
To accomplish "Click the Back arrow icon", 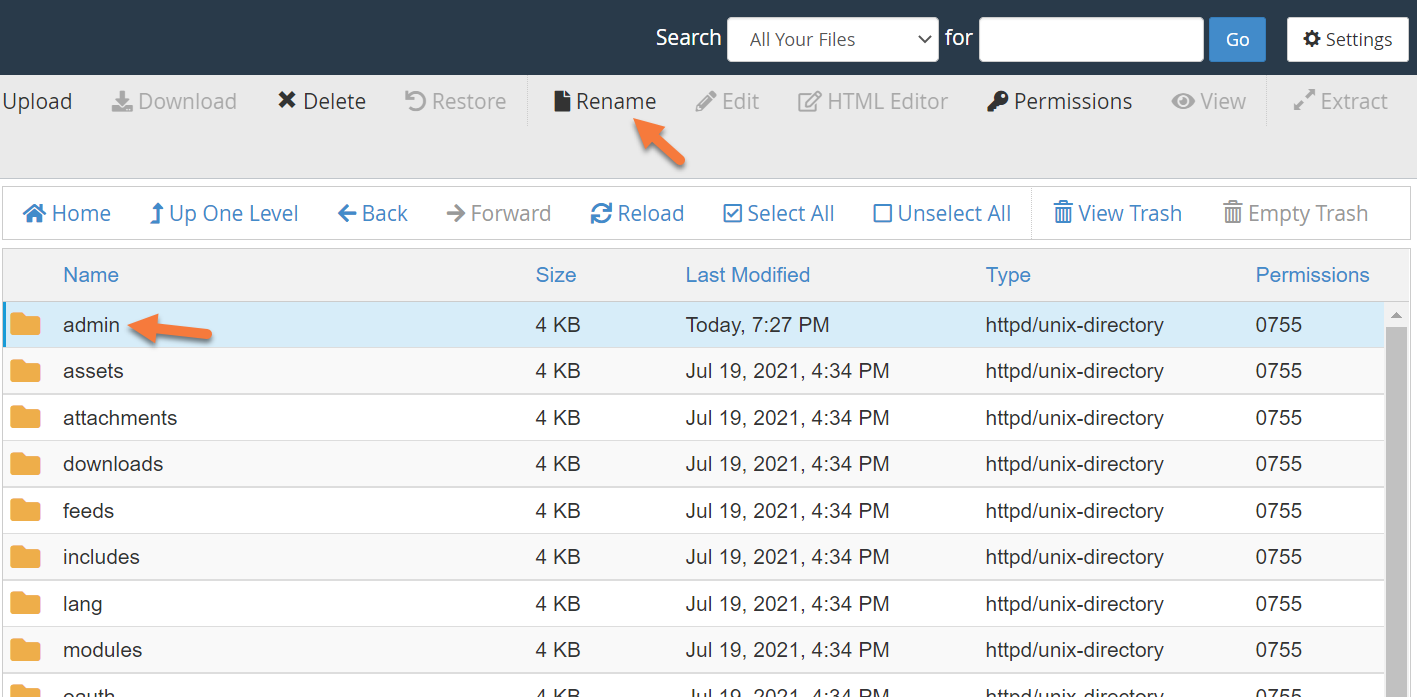I will coord(347,213).
